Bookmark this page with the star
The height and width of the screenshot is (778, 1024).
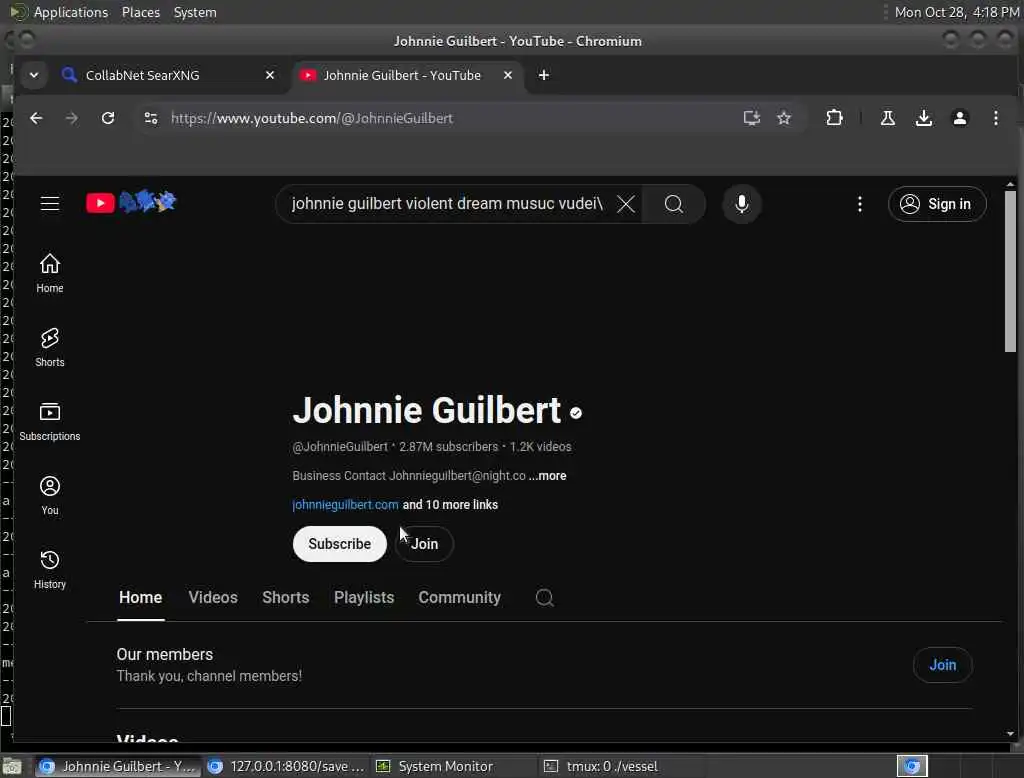tap(784, 118)
